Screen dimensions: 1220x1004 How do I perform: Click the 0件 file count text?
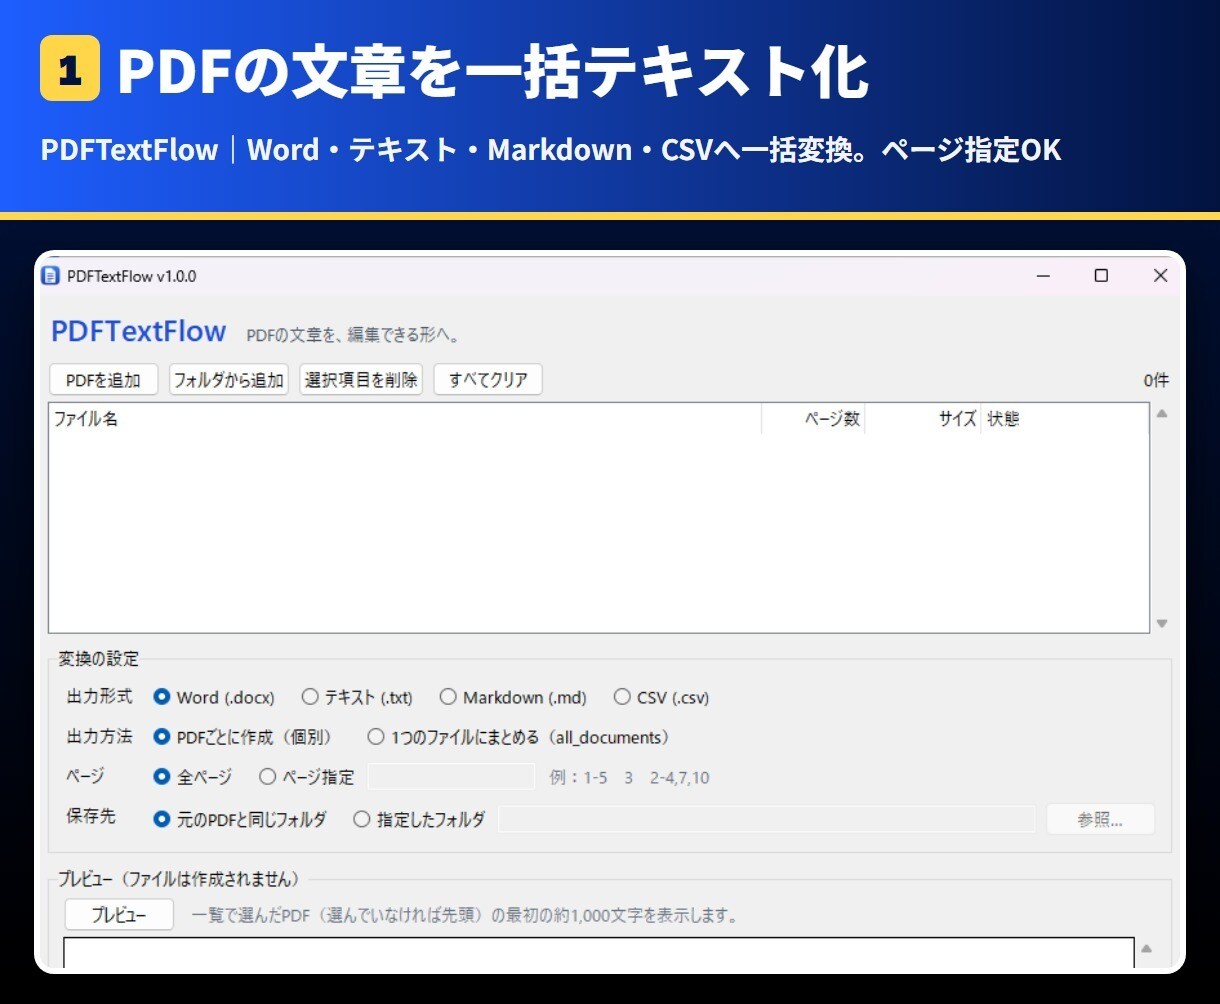pos(1156,380)
